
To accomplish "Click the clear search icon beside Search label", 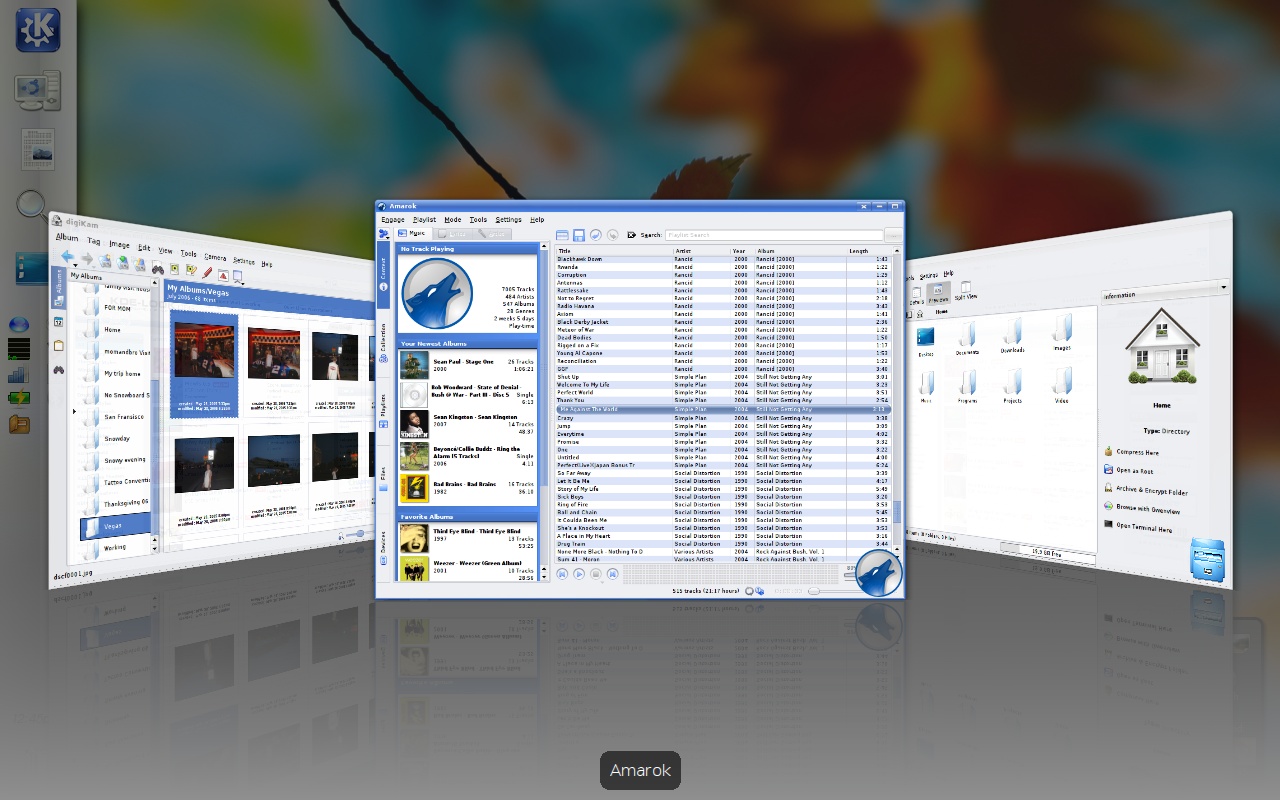I will click(632, 235).
